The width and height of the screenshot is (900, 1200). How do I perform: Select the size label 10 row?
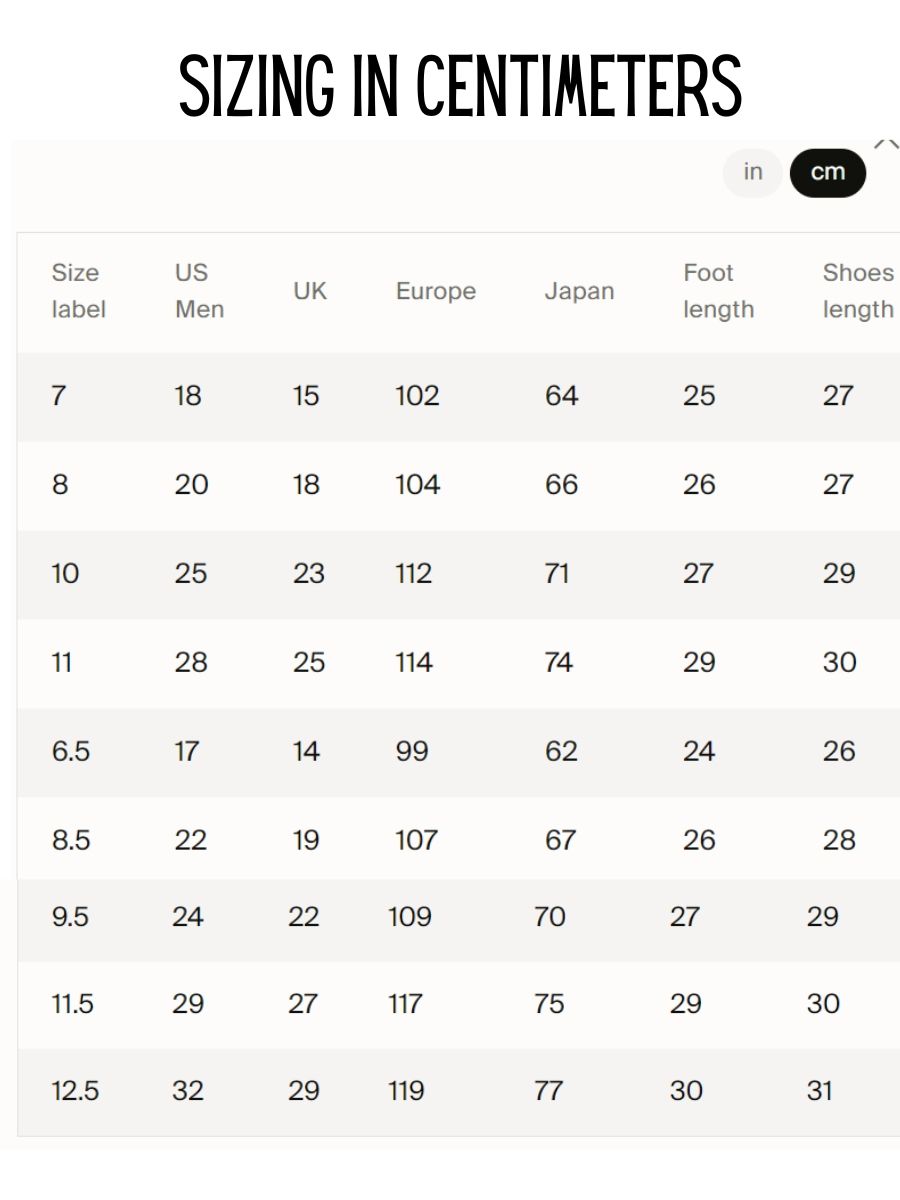(x=458, y=574)
